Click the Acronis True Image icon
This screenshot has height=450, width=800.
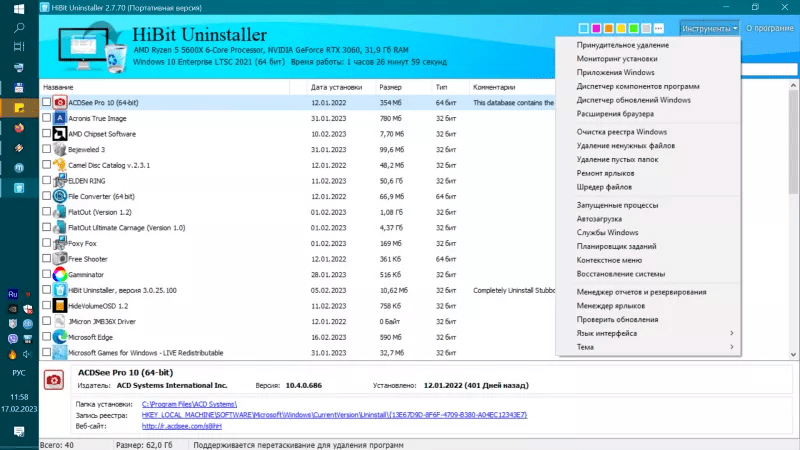point(60,118)
